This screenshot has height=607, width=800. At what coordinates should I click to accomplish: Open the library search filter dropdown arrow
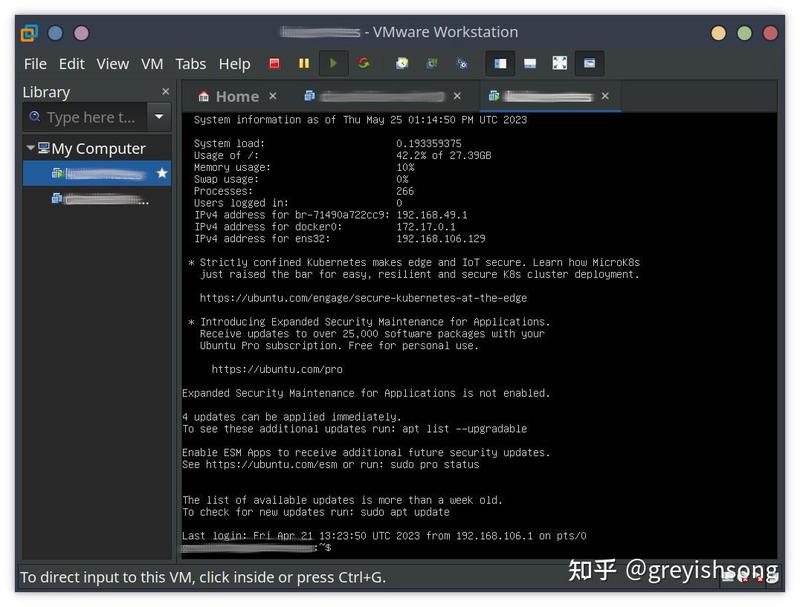point(159,117)
